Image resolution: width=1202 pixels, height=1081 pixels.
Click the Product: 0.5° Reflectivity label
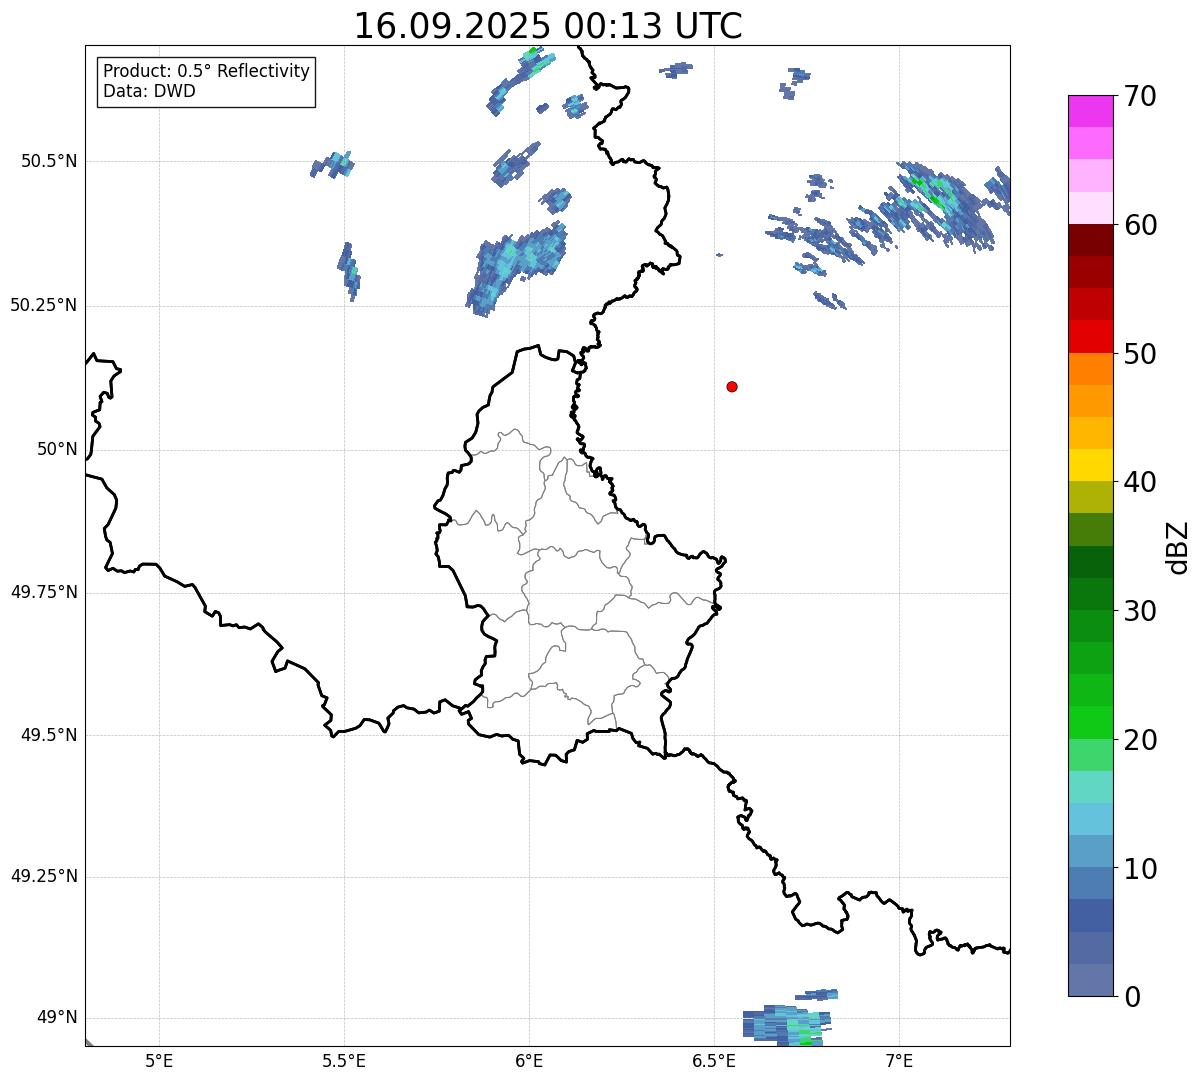click(x=206, y=71)
